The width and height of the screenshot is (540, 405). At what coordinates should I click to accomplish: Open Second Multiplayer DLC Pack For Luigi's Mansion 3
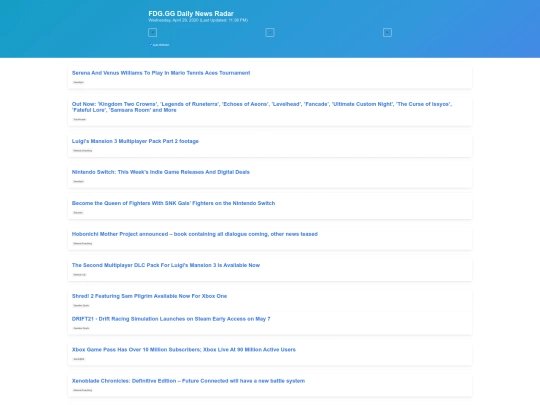pyautogui.click(x=166, y=265)
